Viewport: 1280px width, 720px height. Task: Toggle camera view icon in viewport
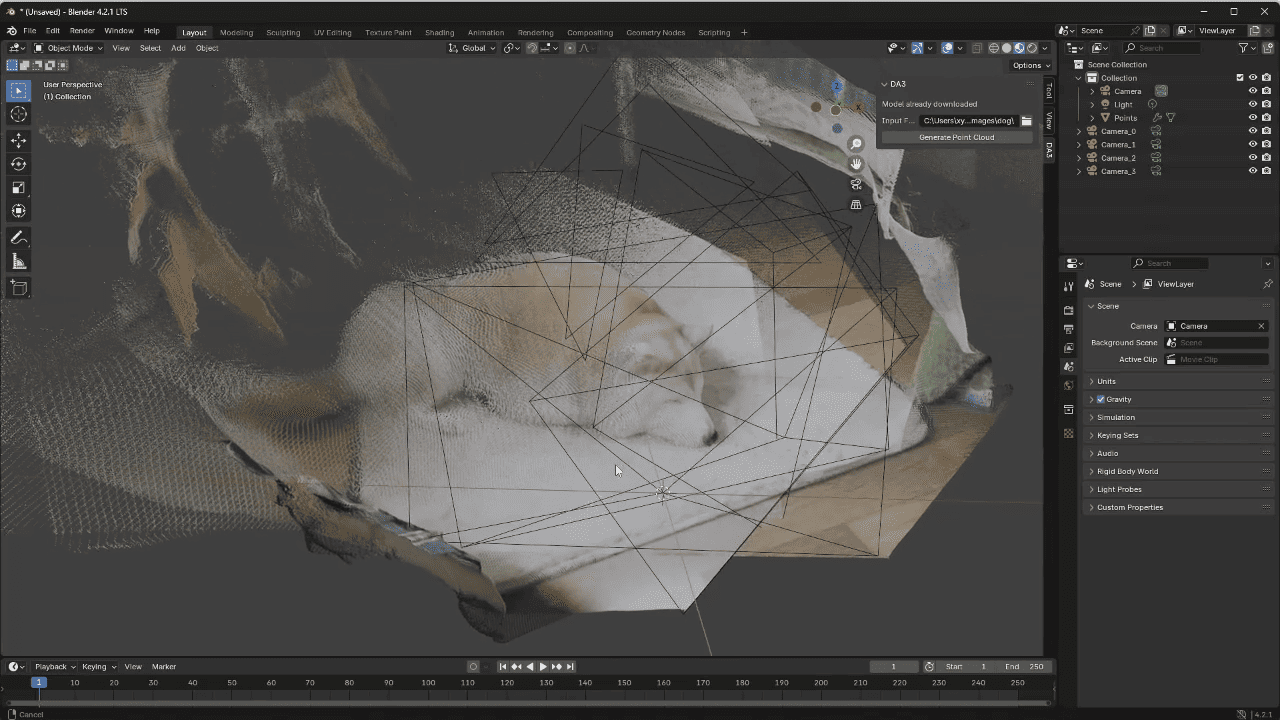[856, 184]
